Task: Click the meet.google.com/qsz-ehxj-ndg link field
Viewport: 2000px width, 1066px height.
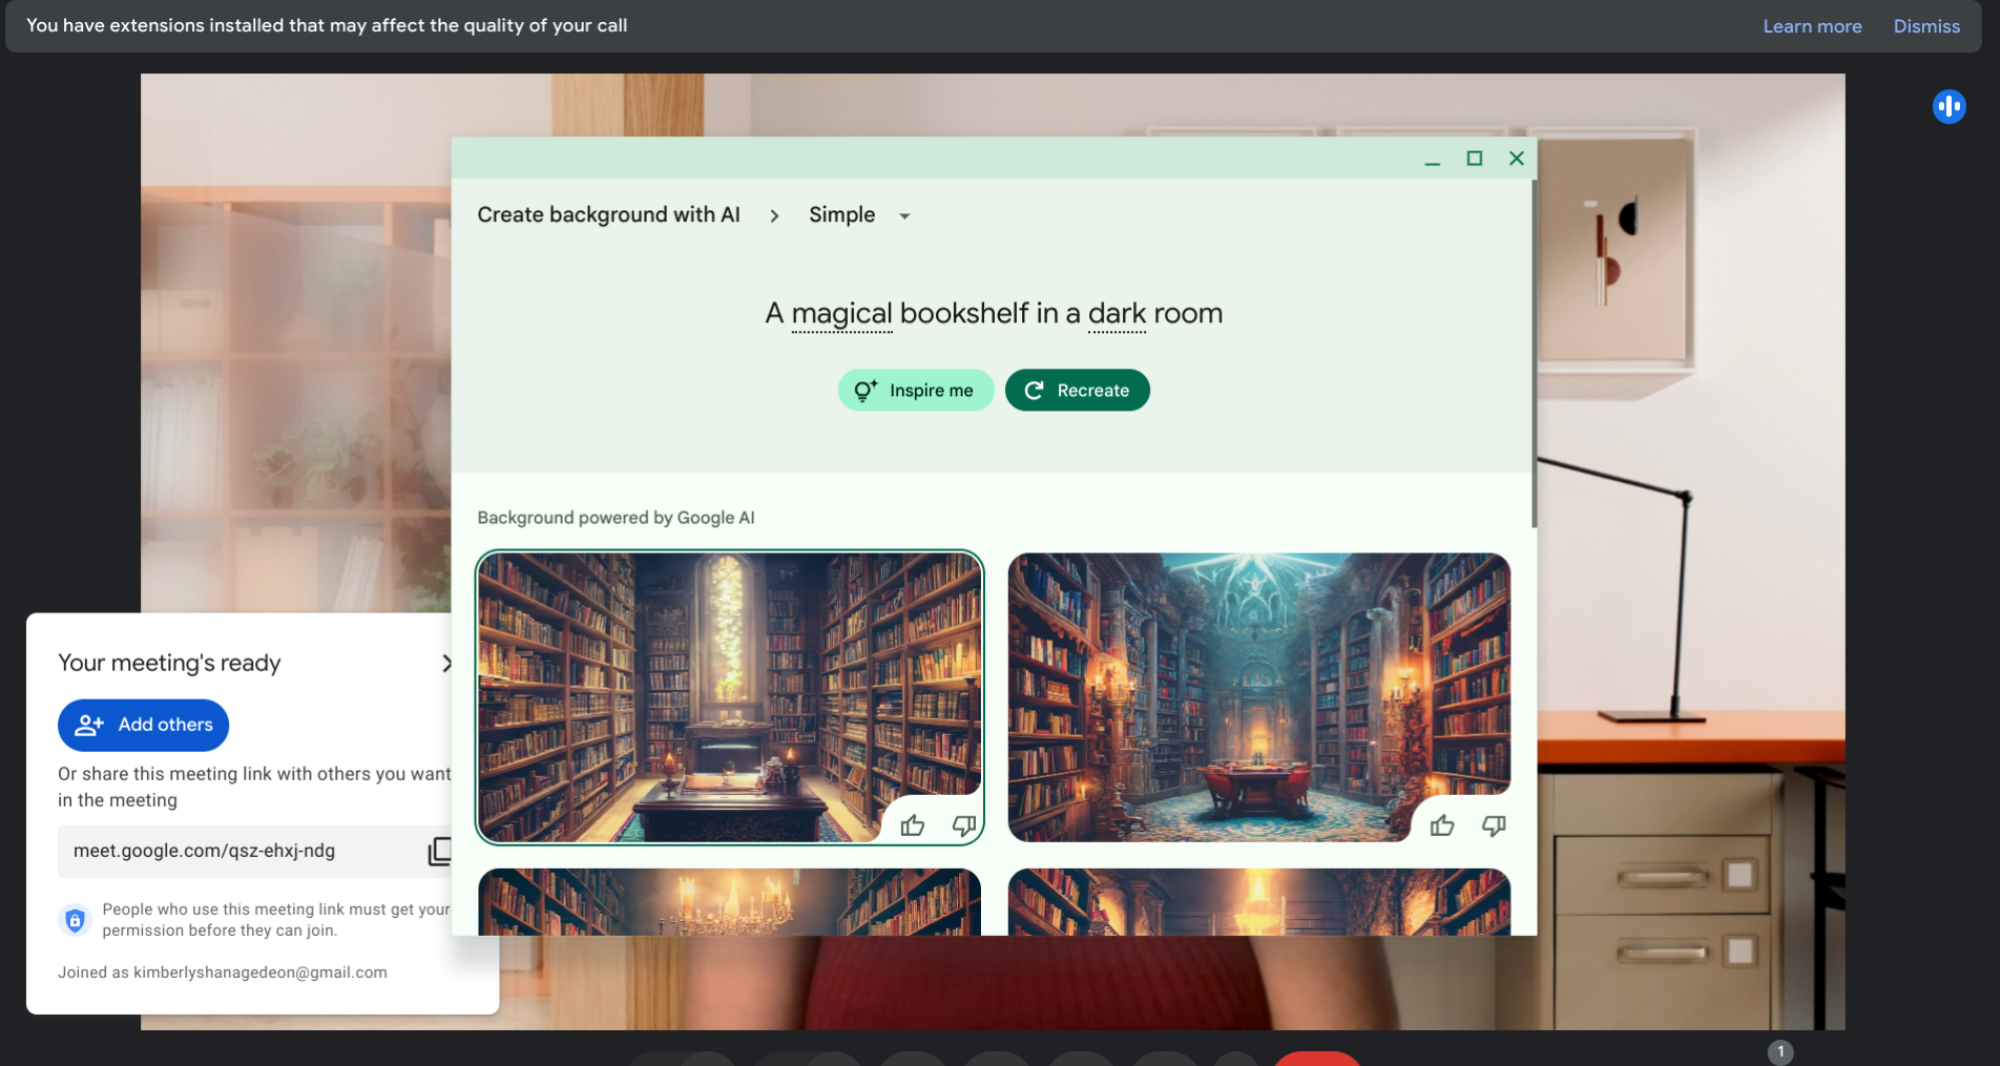Action: point(255,851)
